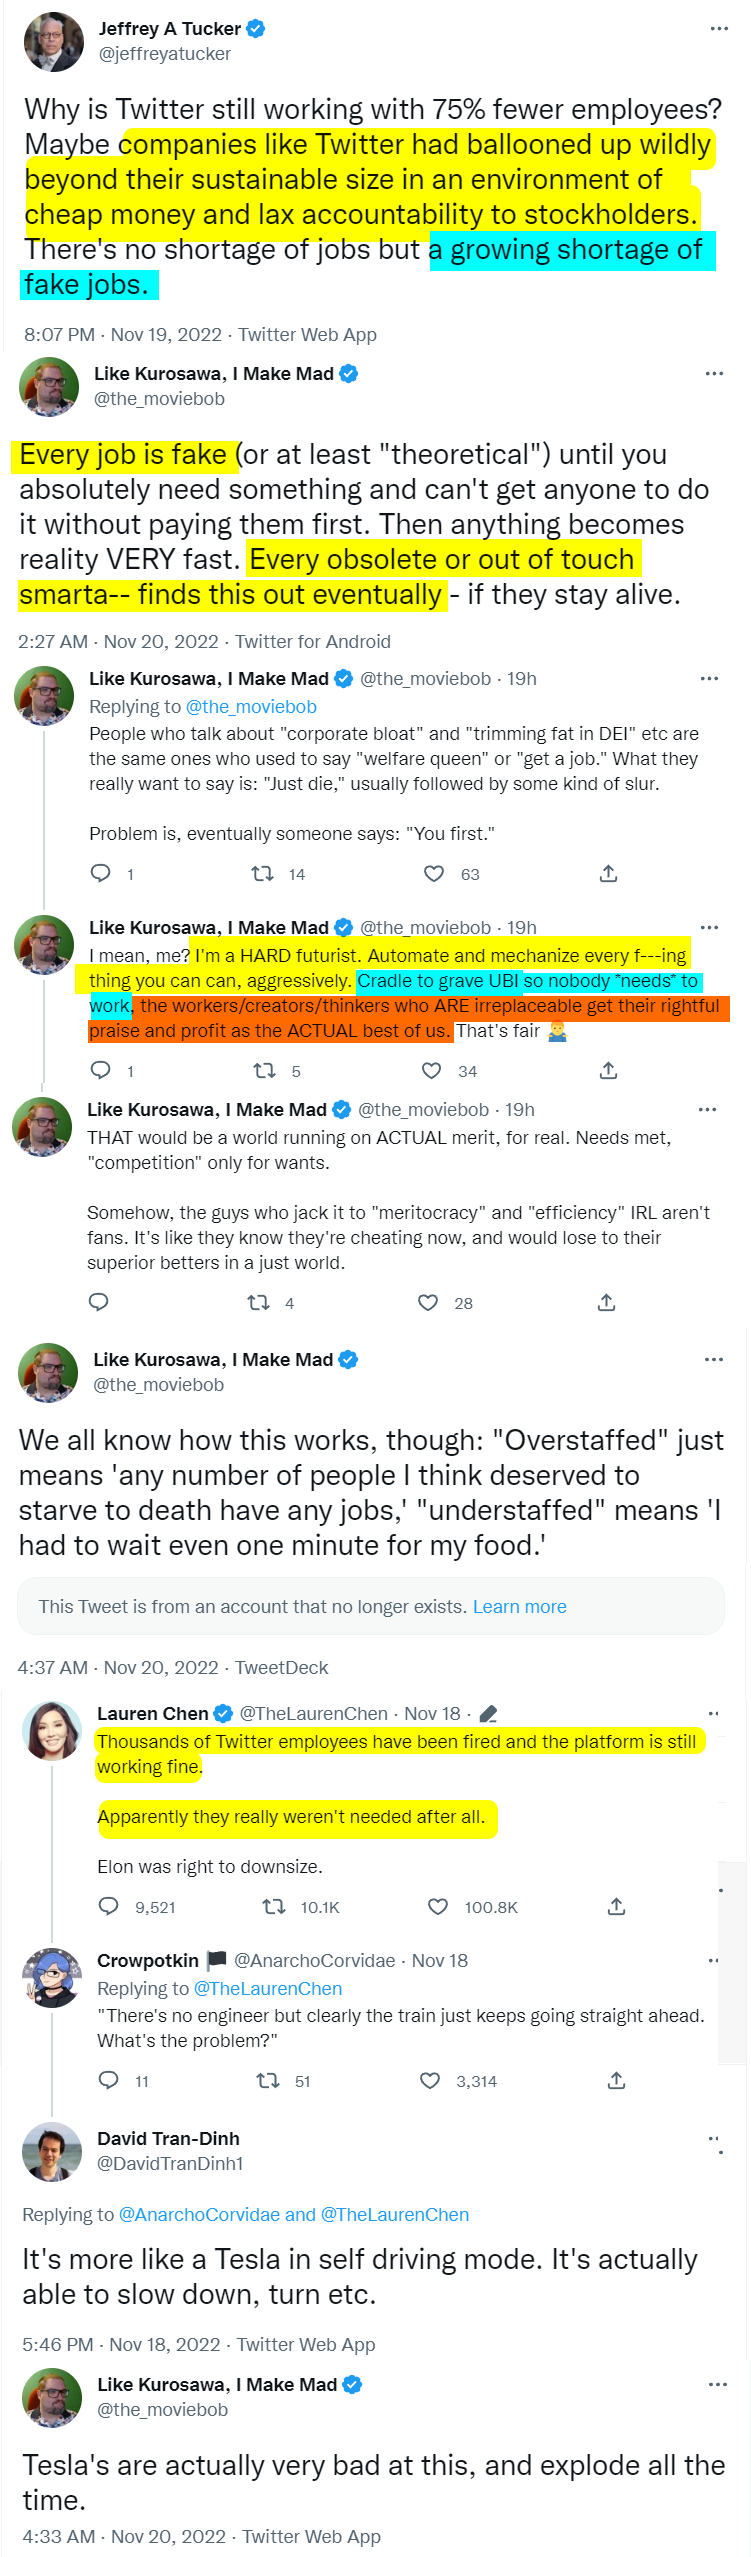
Task: Retweet Crowpotkin's tweet with 51 retweets
Action: tap(267, 2080)
